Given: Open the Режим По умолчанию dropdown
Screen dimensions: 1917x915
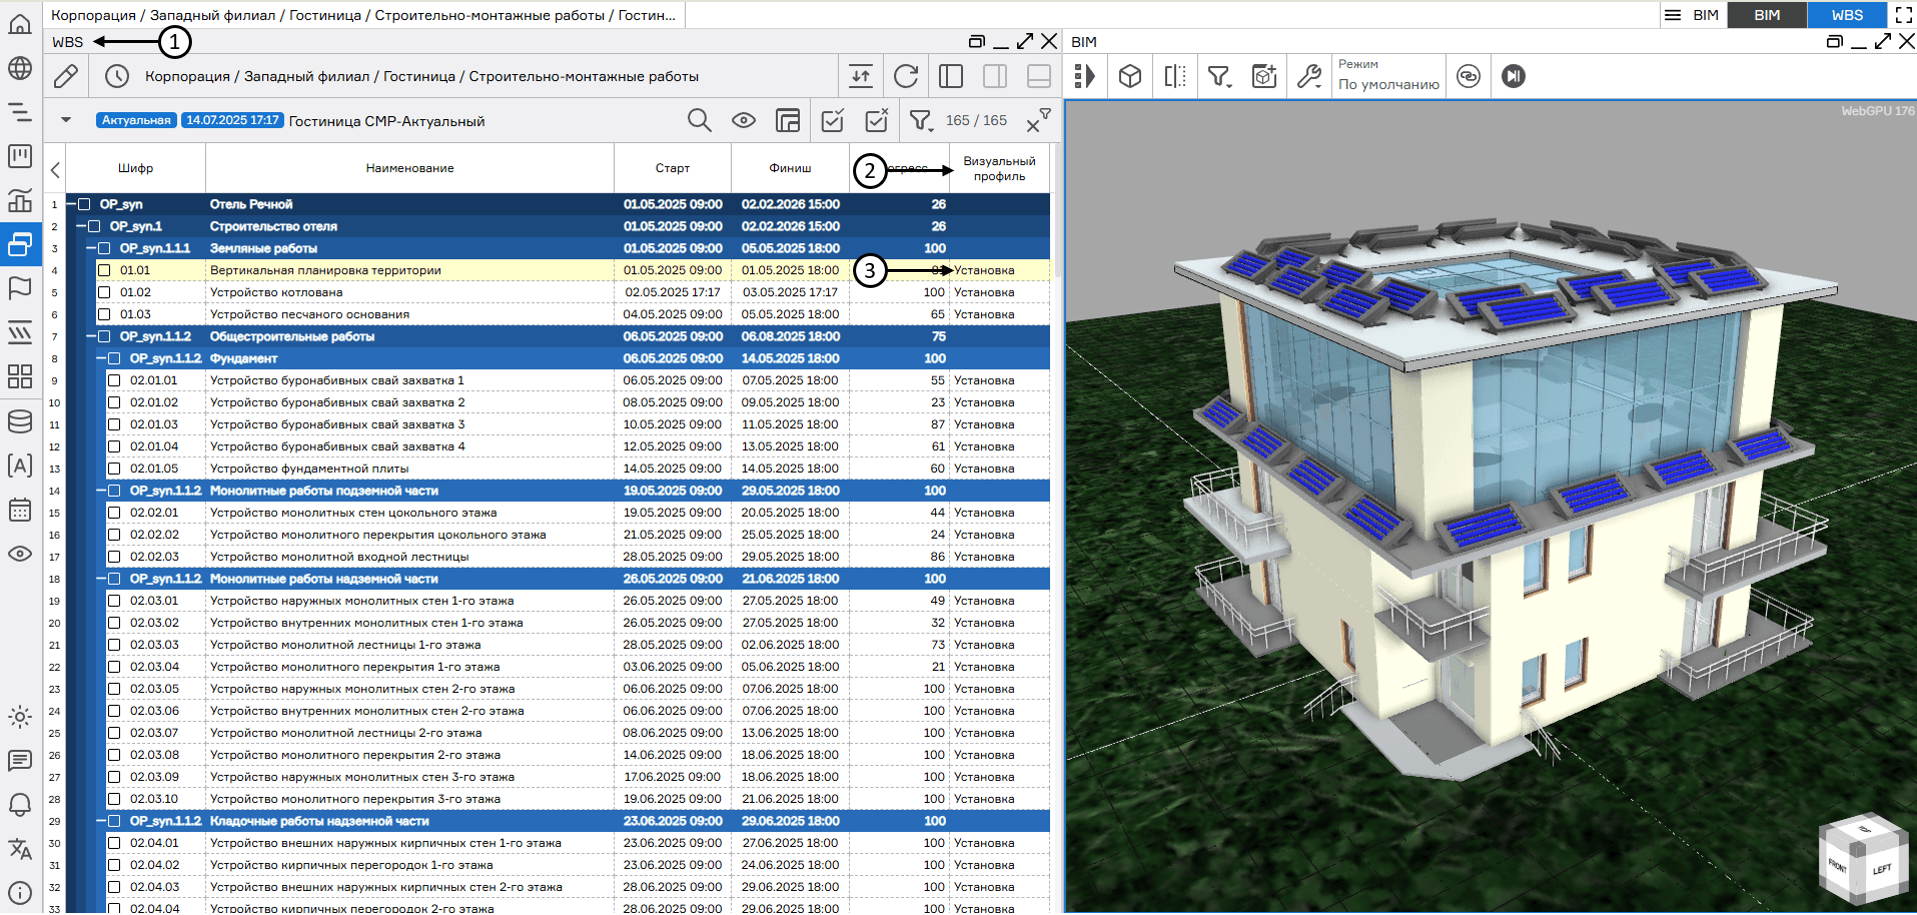Looking at the screenshot, I should (1388, 76).
